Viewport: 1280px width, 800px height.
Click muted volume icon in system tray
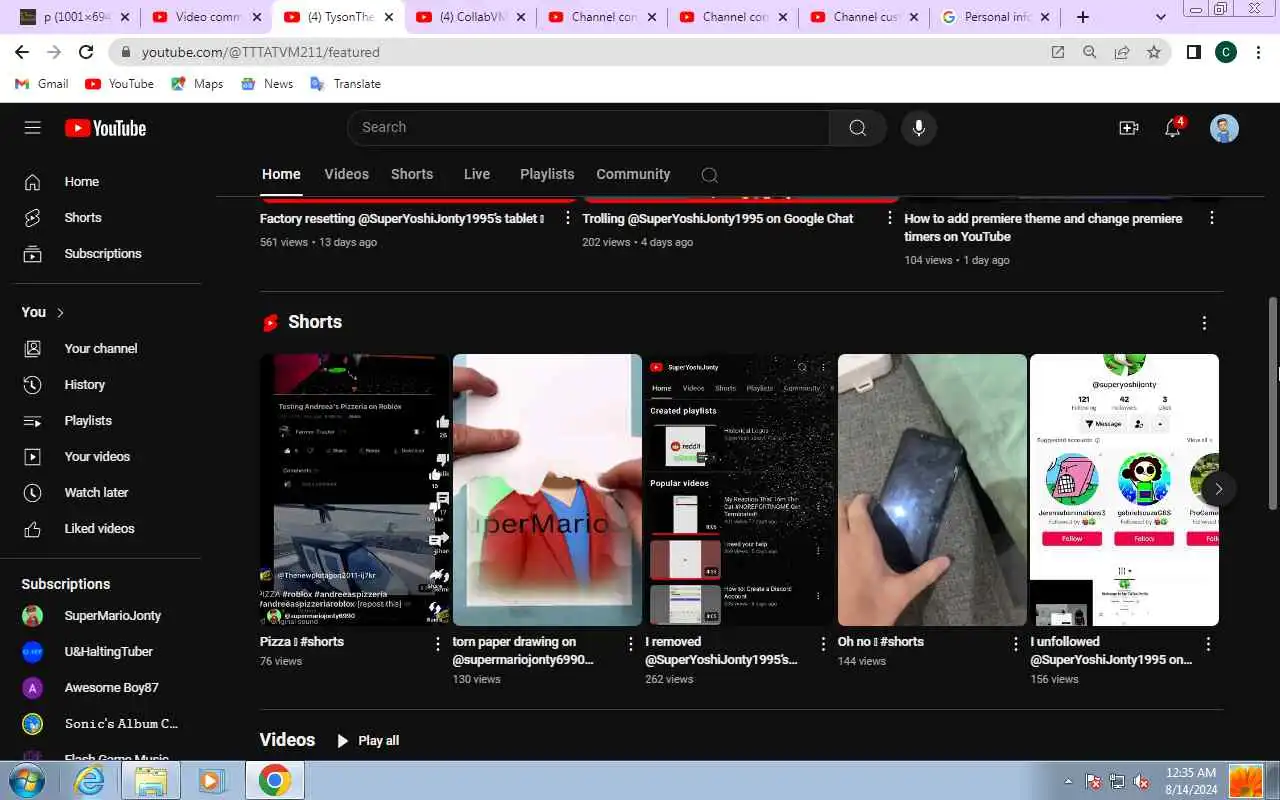pos(1141,781)
